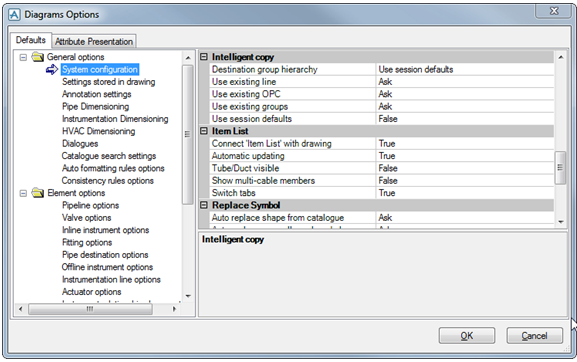Select Settings stored in drawing
The height and width of the screenshot is (362, 577).
tap(109, 82)
